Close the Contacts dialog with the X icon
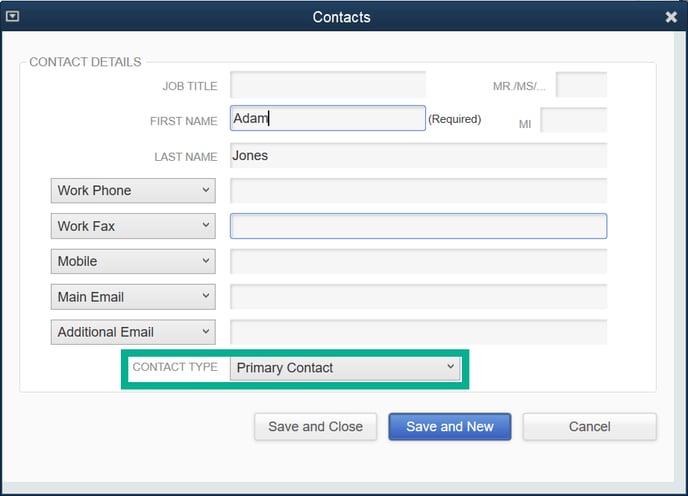688x496 pixels. point(671,17)
